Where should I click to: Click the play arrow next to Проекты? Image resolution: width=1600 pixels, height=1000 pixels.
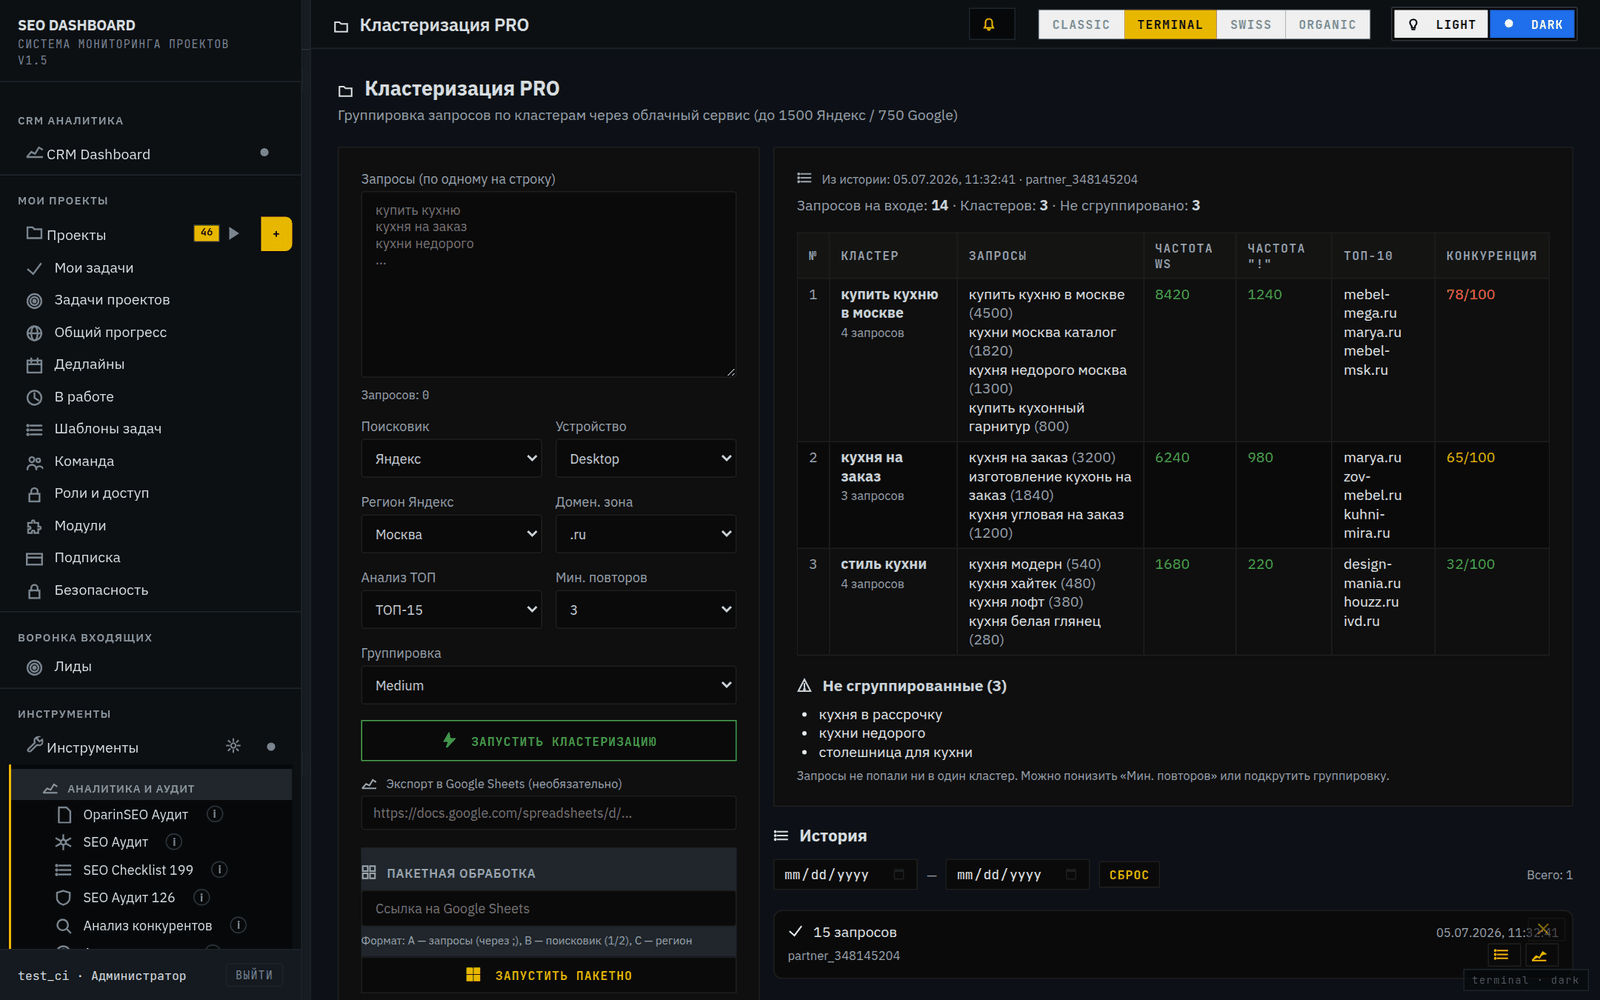[x=234, y=233]
